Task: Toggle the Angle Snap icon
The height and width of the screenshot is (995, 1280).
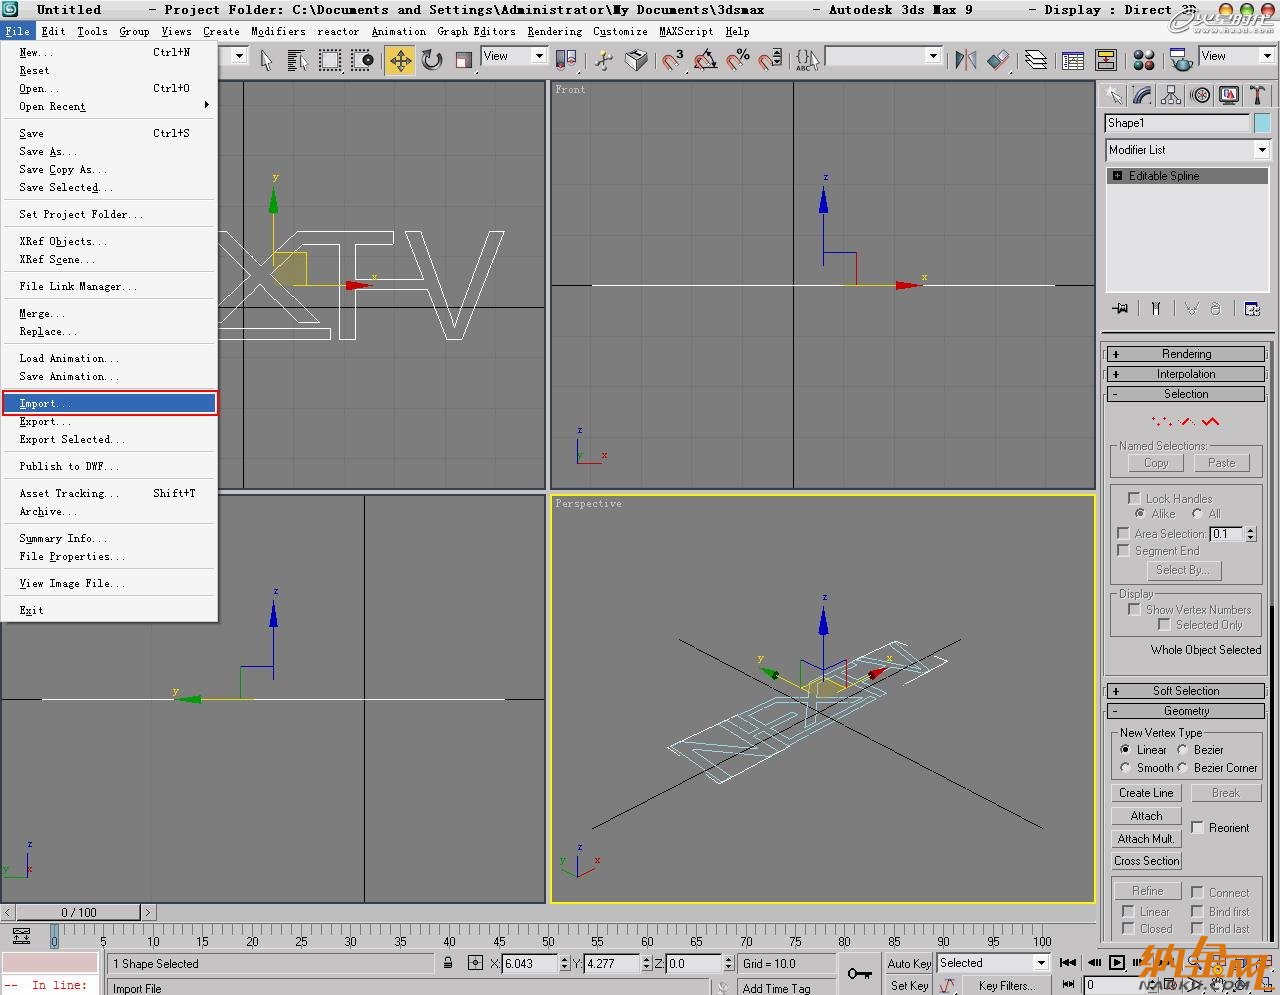Action: coord(705,60)
